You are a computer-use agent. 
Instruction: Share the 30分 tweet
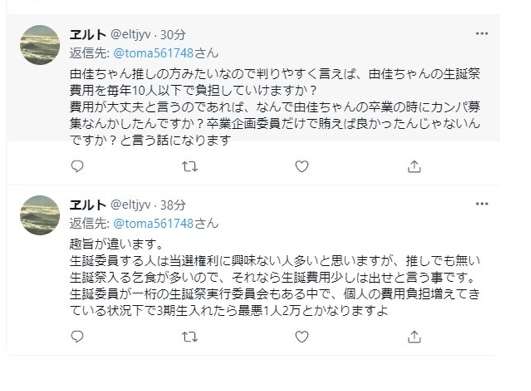[414, 166]
